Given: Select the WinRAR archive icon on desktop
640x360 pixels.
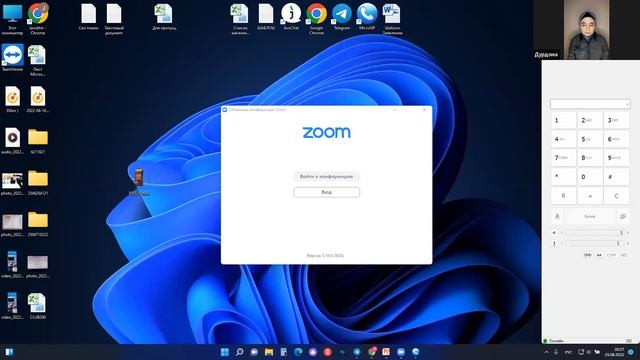Looking at the screenshot, I should 139,182.
